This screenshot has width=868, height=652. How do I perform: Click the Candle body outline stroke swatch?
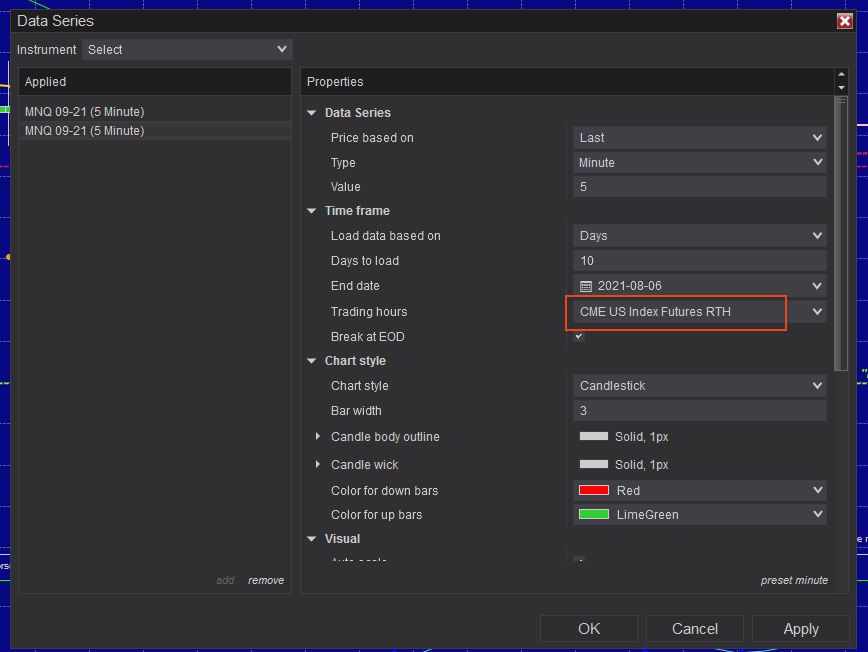(x=593, y=436)
